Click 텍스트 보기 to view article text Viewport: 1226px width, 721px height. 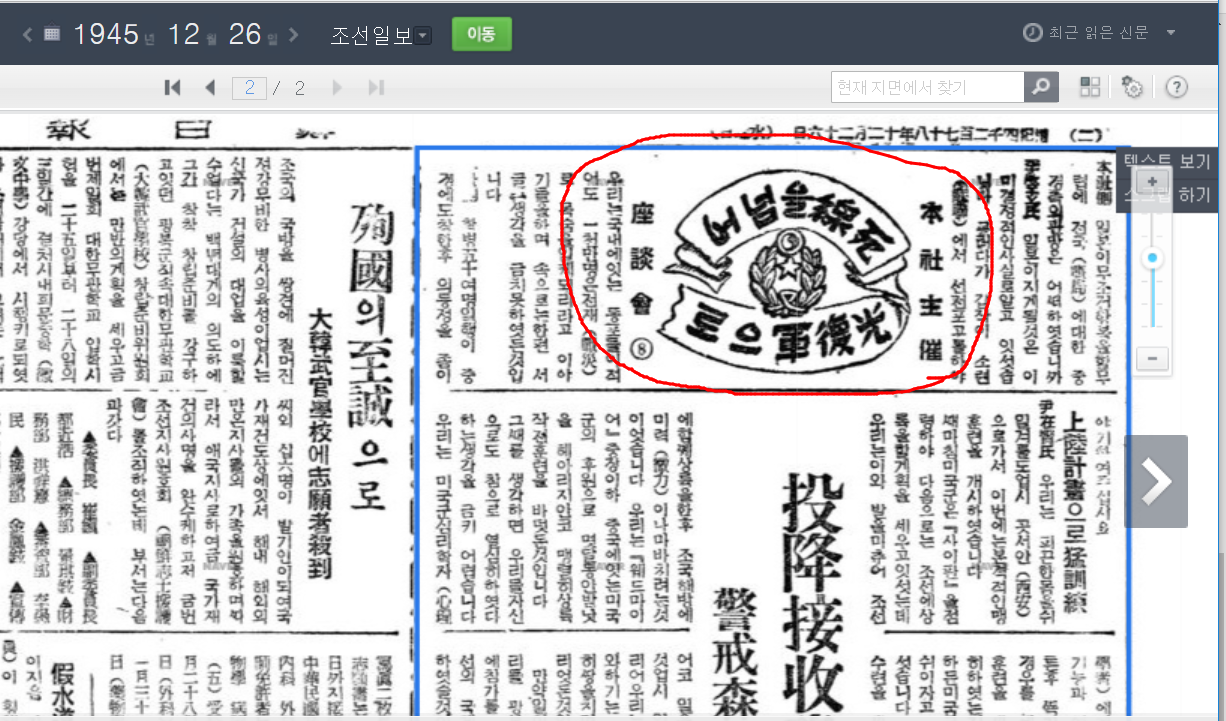pos(1166,160)
